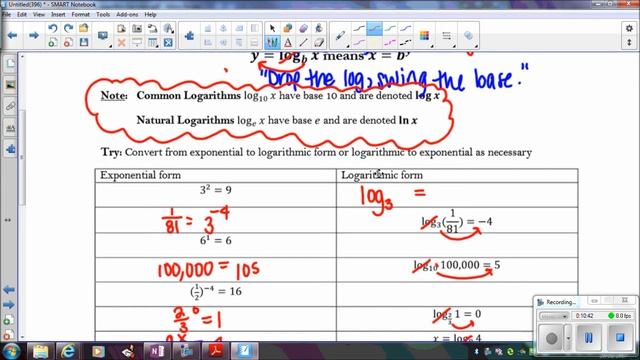Choose the purple pen style
Image resolution: width=640 pixels, height=360 pixels.
coord(405,29)
